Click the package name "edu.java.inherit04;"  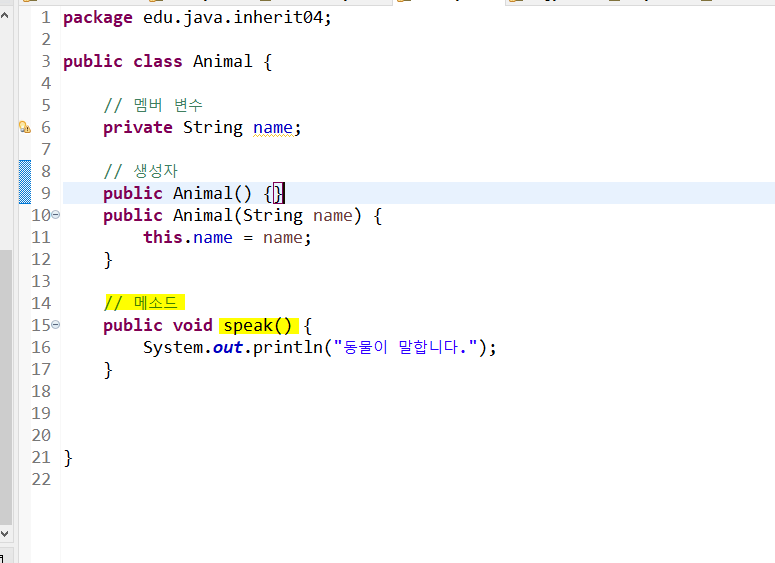click(237, 17)
